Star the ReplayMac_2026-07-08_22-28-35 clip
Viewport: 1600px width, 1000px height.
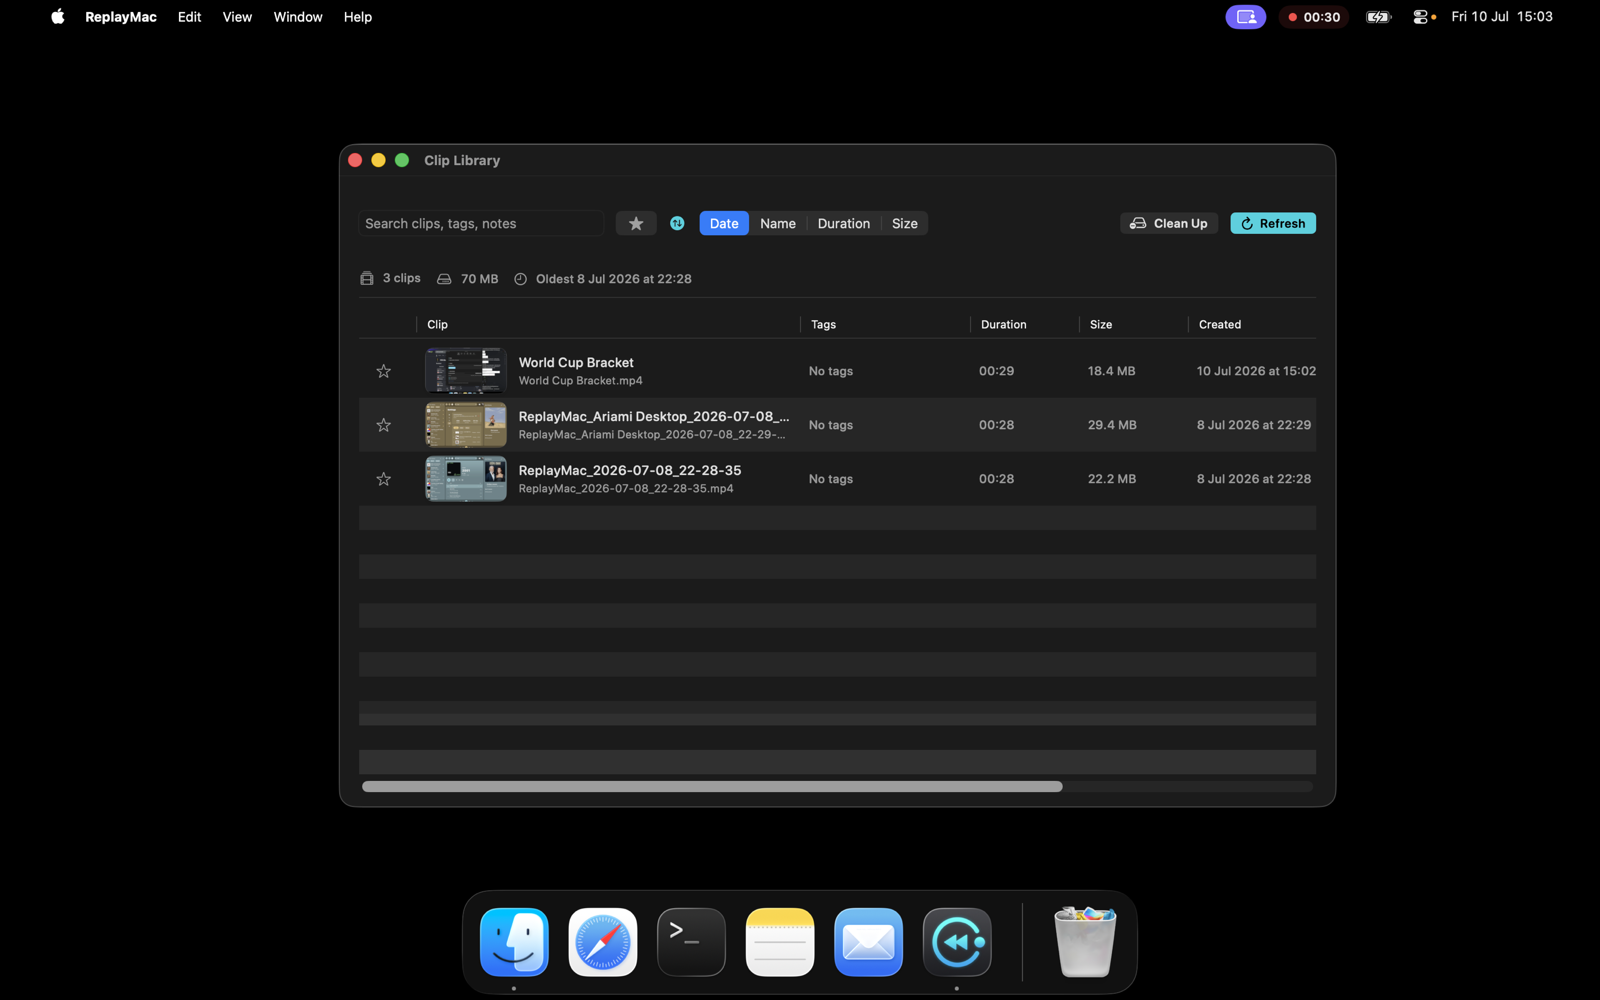click(384, 479)
